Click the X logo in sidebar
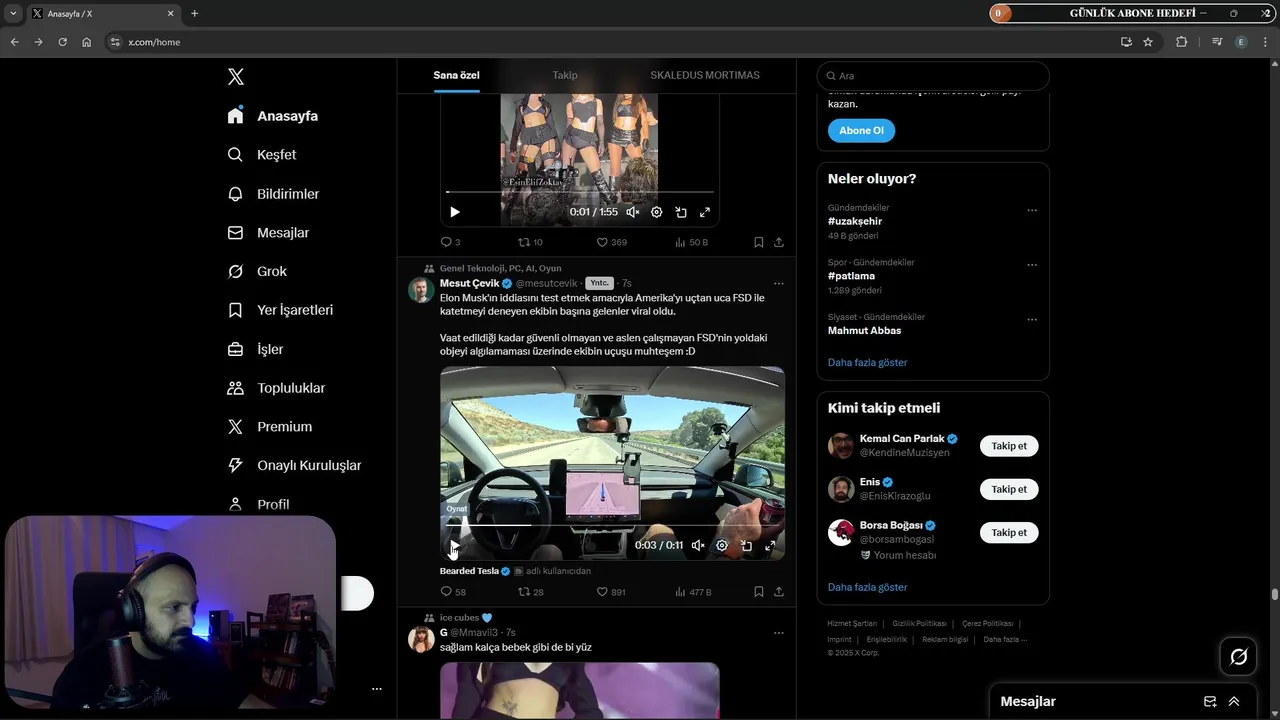1280x720 pixels. 236,77
